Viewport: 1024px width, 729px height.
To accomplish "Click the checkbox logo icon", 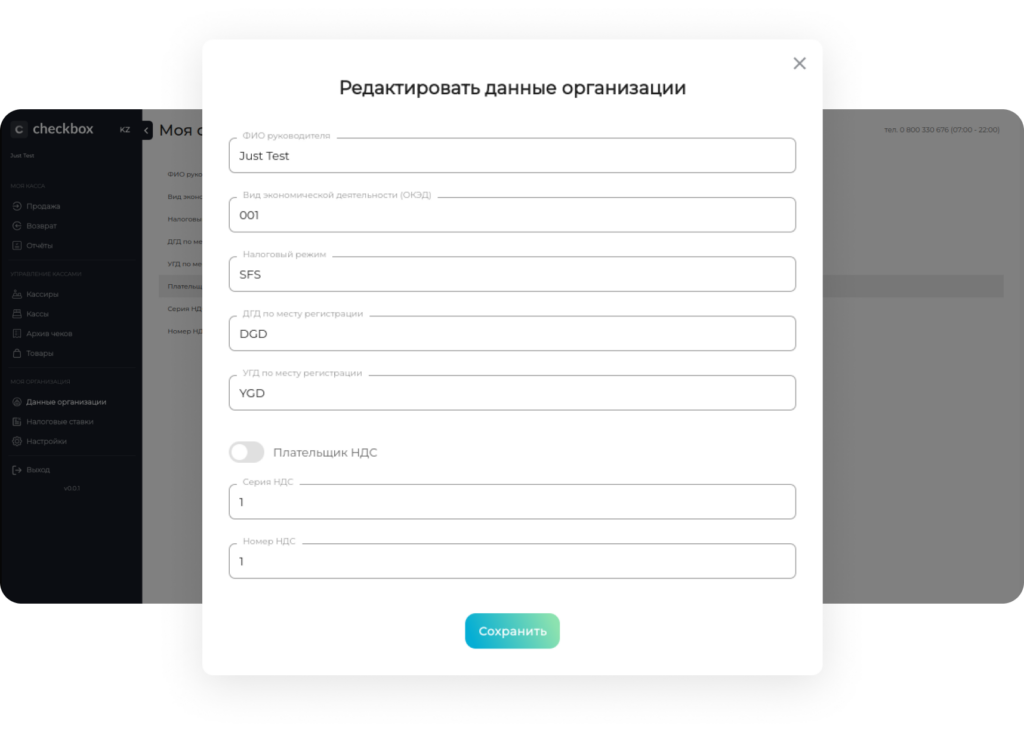I will 18,129.
